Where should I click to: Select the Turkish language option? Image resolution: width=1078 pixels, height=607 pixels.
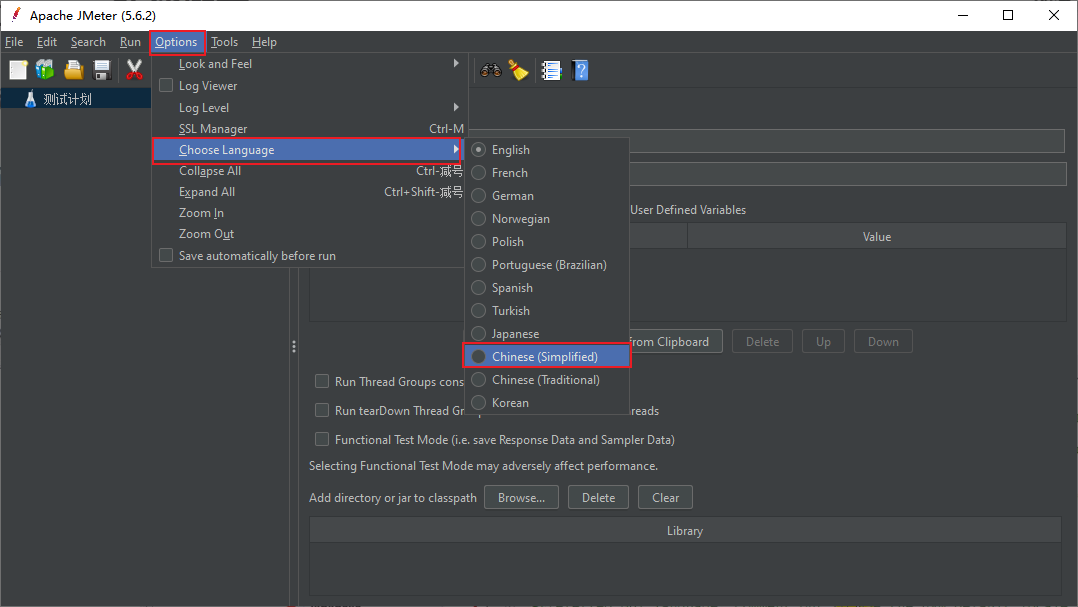[x=547, y=311]
